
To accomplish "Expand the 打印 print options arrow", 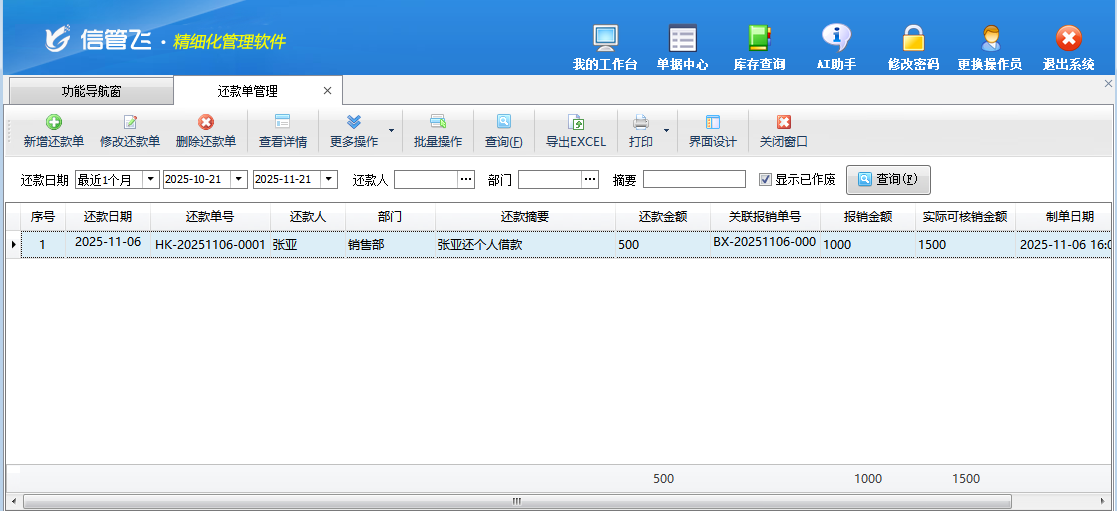I will pyautogui.click(x=666, y=131).
